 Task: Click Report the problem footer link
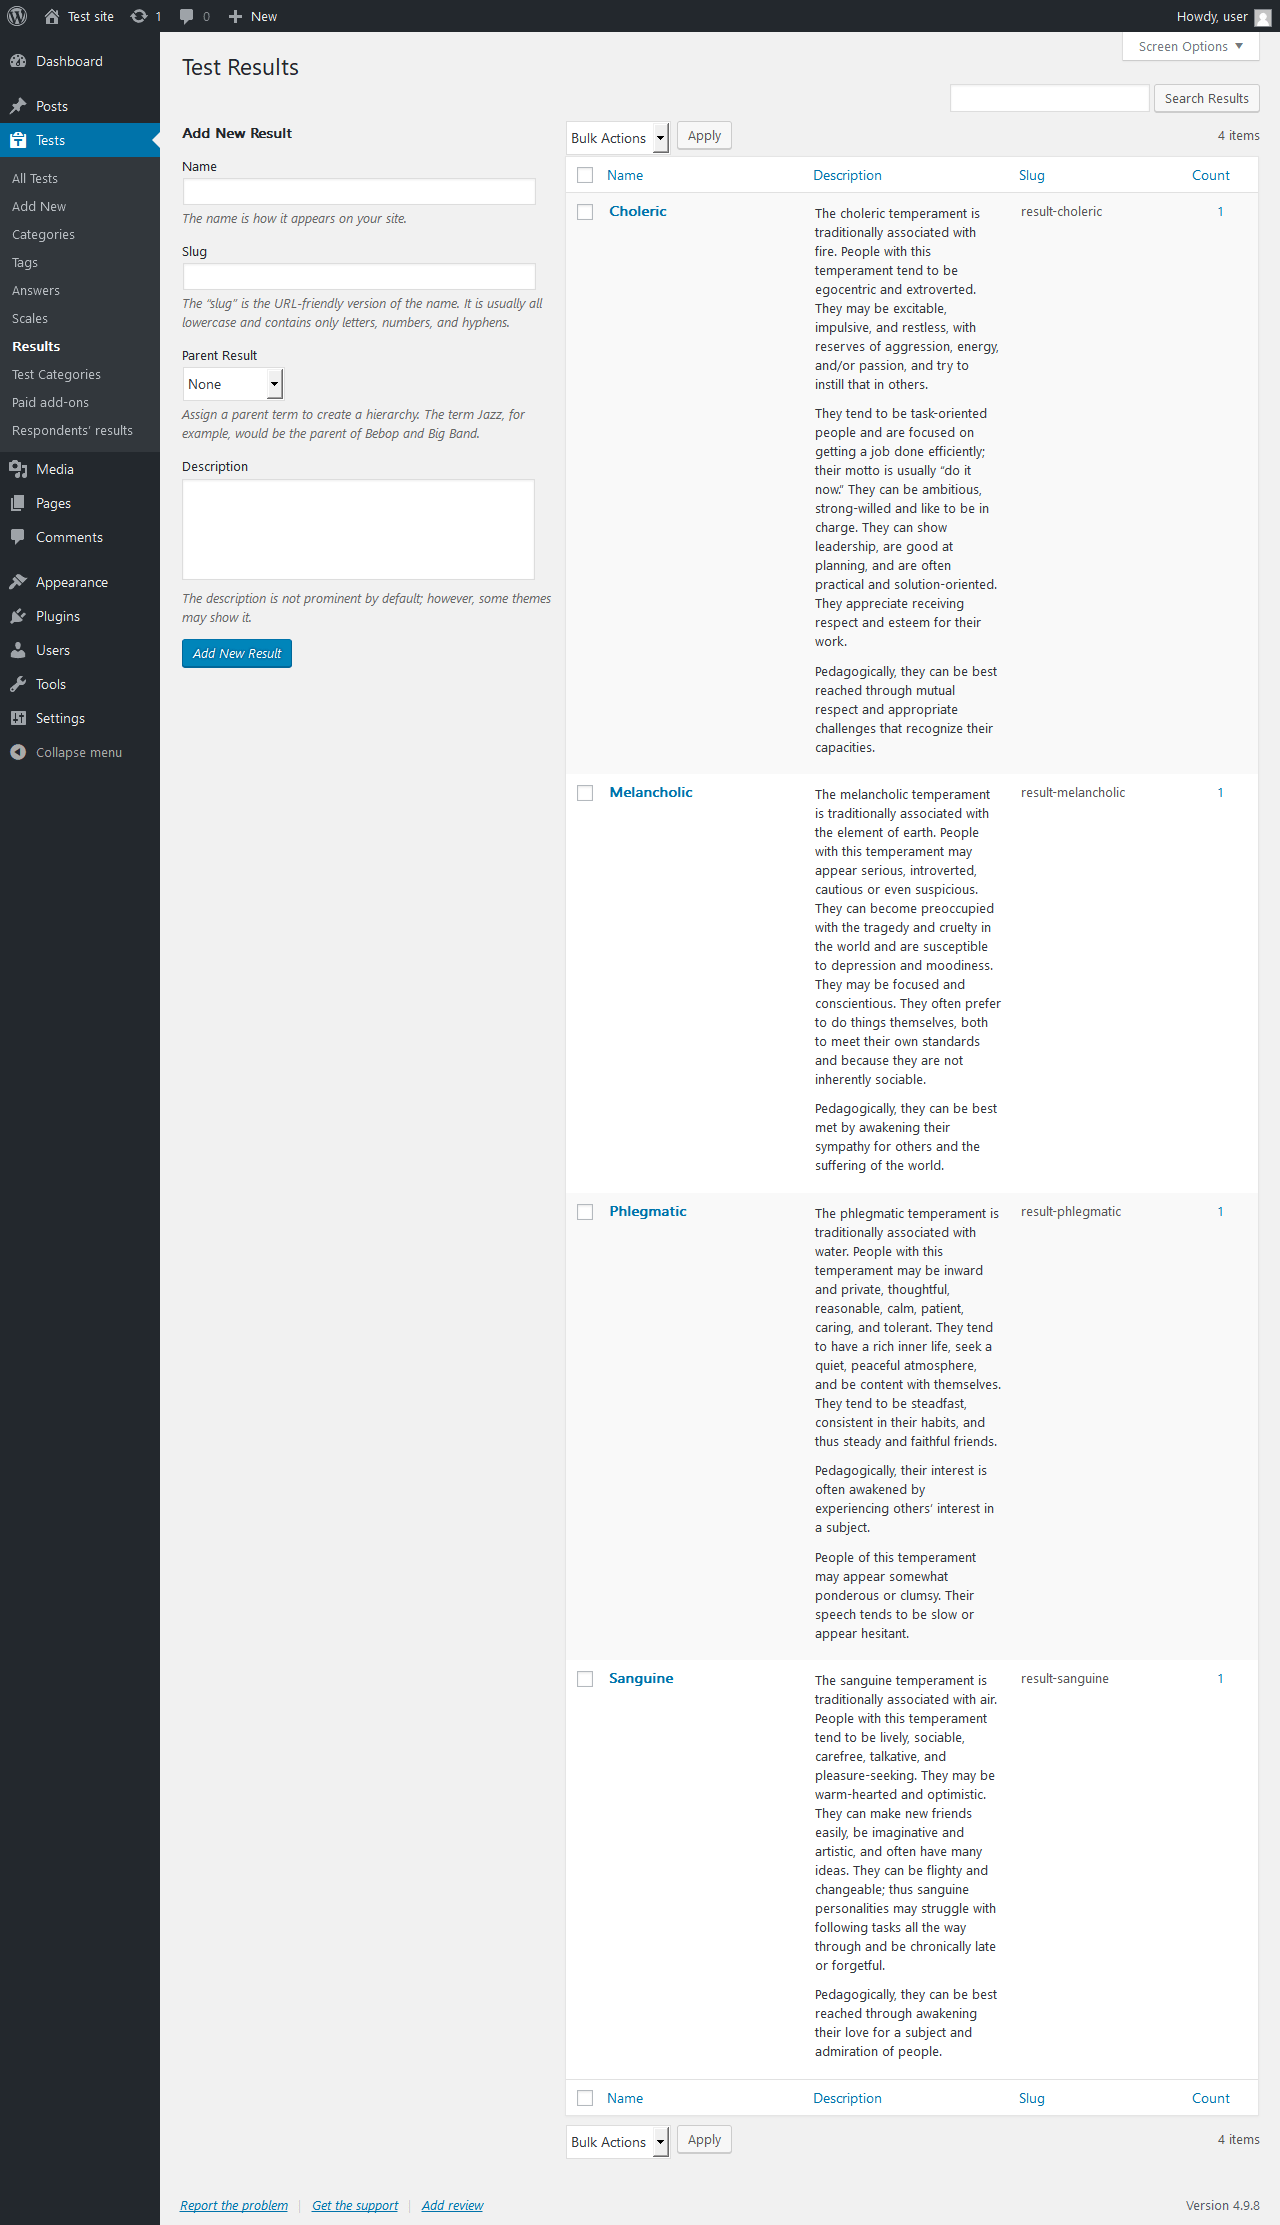coord(234,2205)
